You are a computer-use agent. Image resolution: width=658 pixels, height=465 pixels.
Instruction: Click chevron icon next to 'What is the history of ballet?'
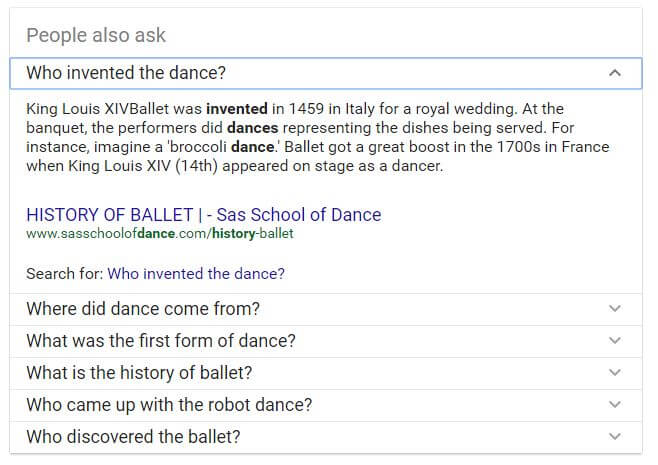tap(615, 372)
